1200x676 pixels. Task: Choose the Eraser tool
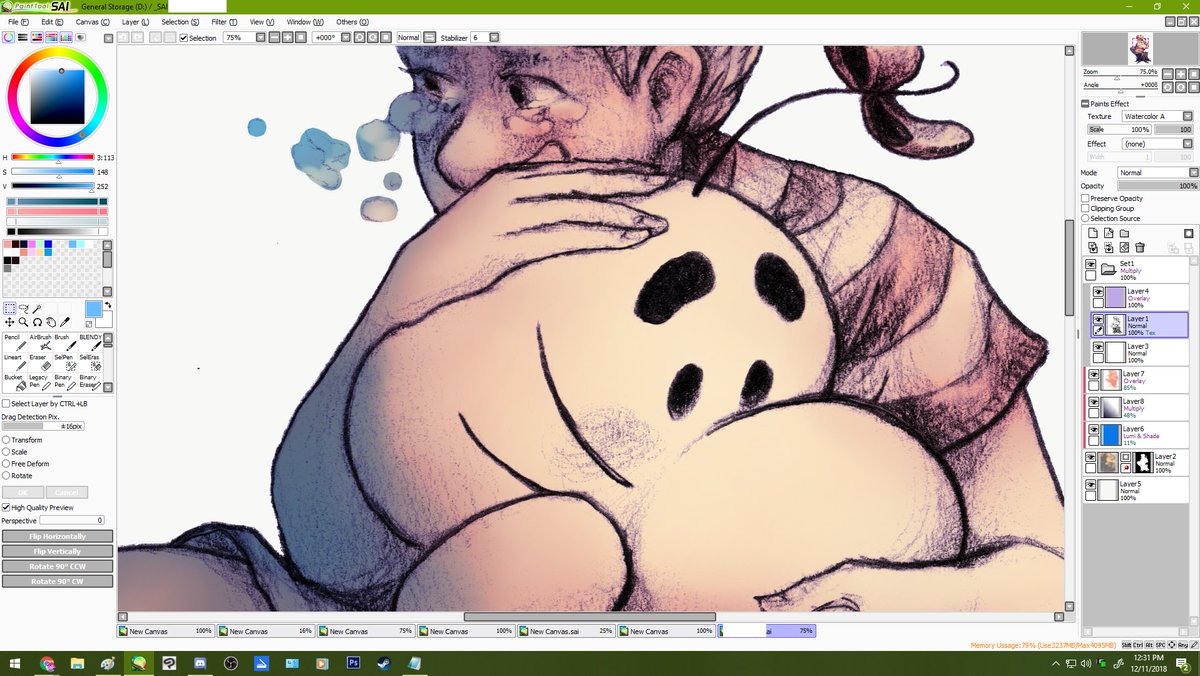39,362
